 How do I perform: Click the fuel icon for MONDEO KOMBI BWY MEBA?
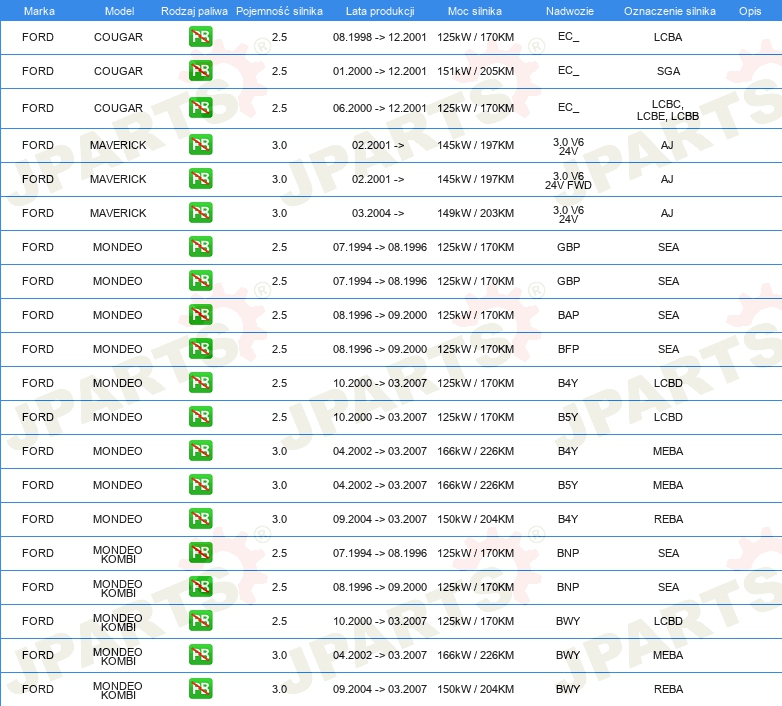pyautogui.click(x=200, y=655)
